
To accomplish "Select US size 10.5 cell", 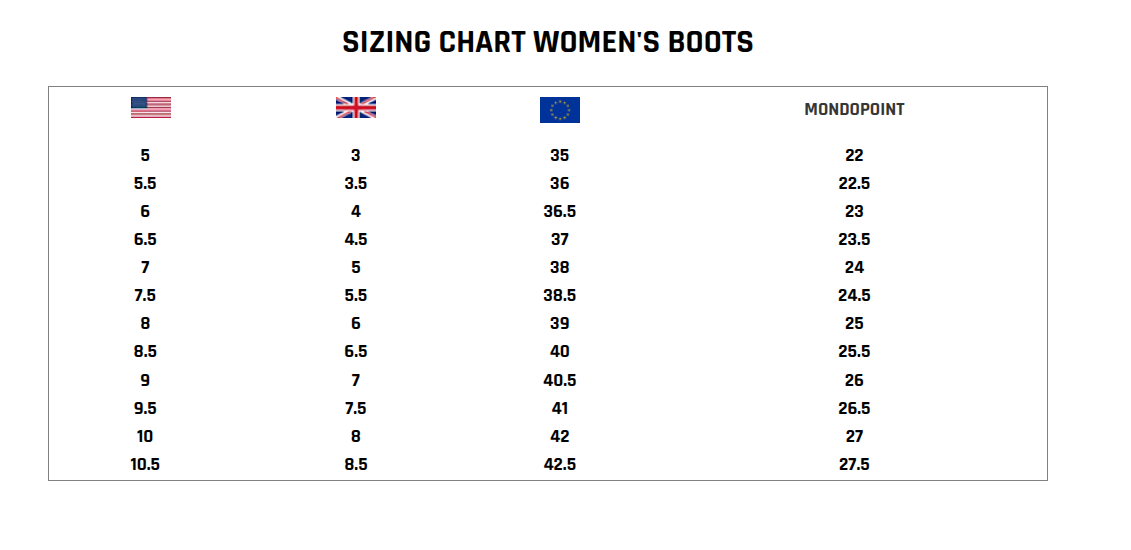I will point(145,464).
